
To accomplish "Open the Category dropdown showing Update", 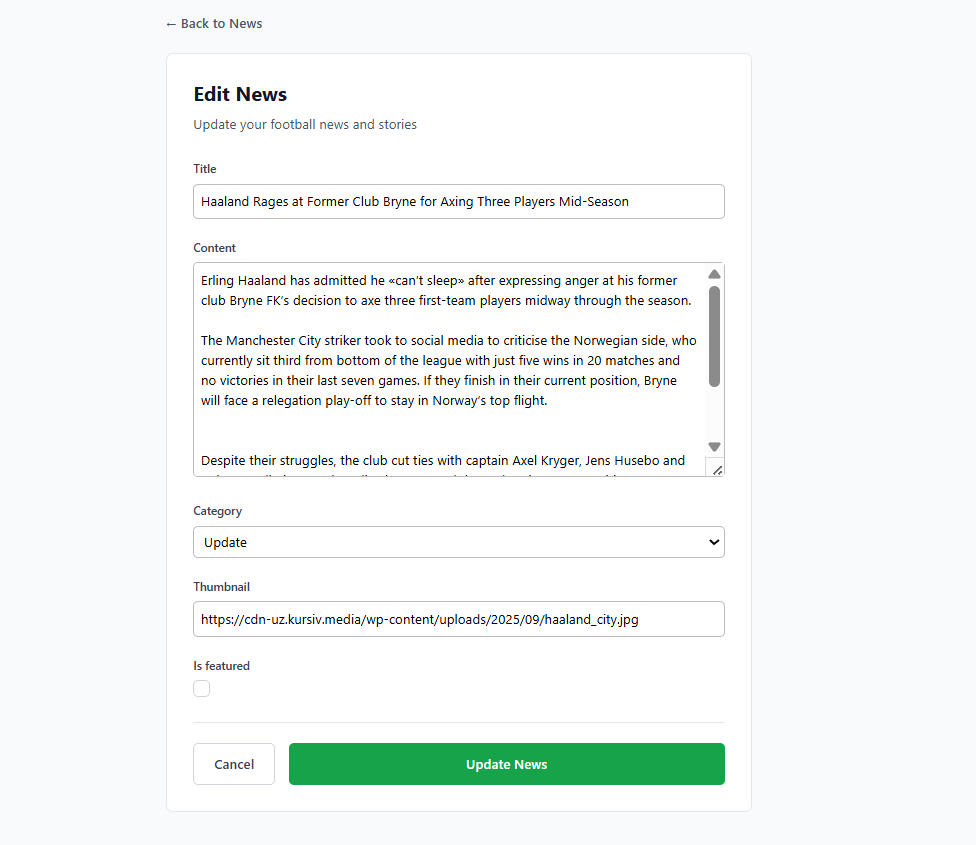I will tap(458, 542).
